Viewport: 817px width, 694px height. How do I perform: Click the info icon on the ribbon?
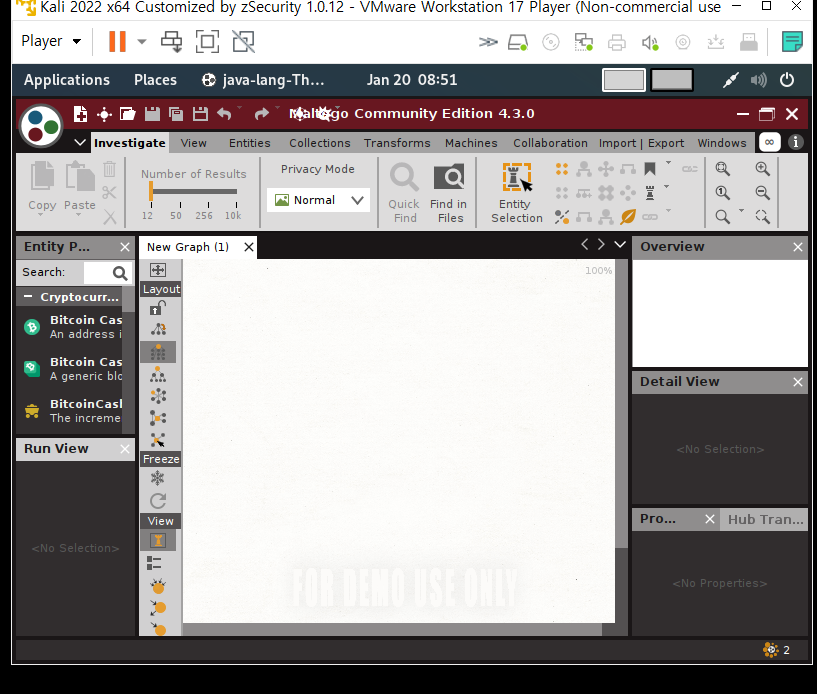click(x=795, y=142)
